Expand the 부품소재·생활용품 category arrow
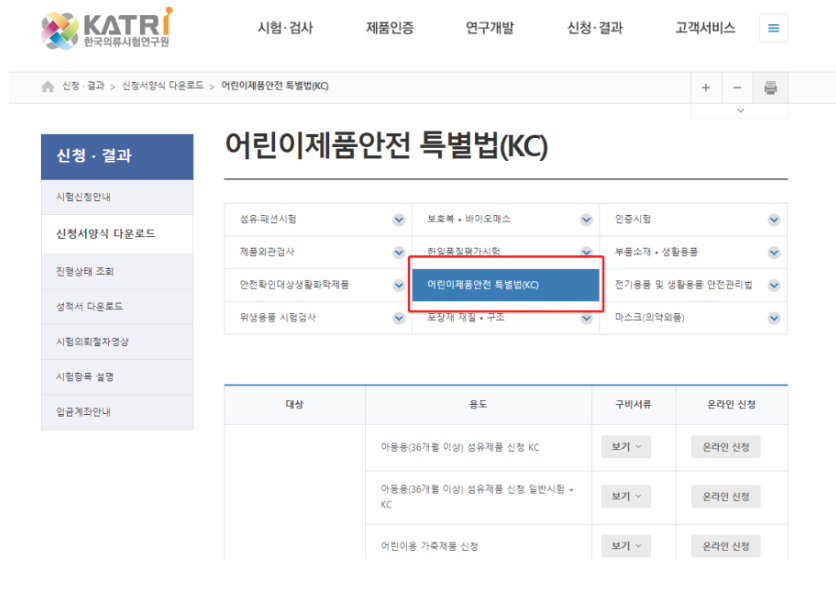 click(774, 253)
